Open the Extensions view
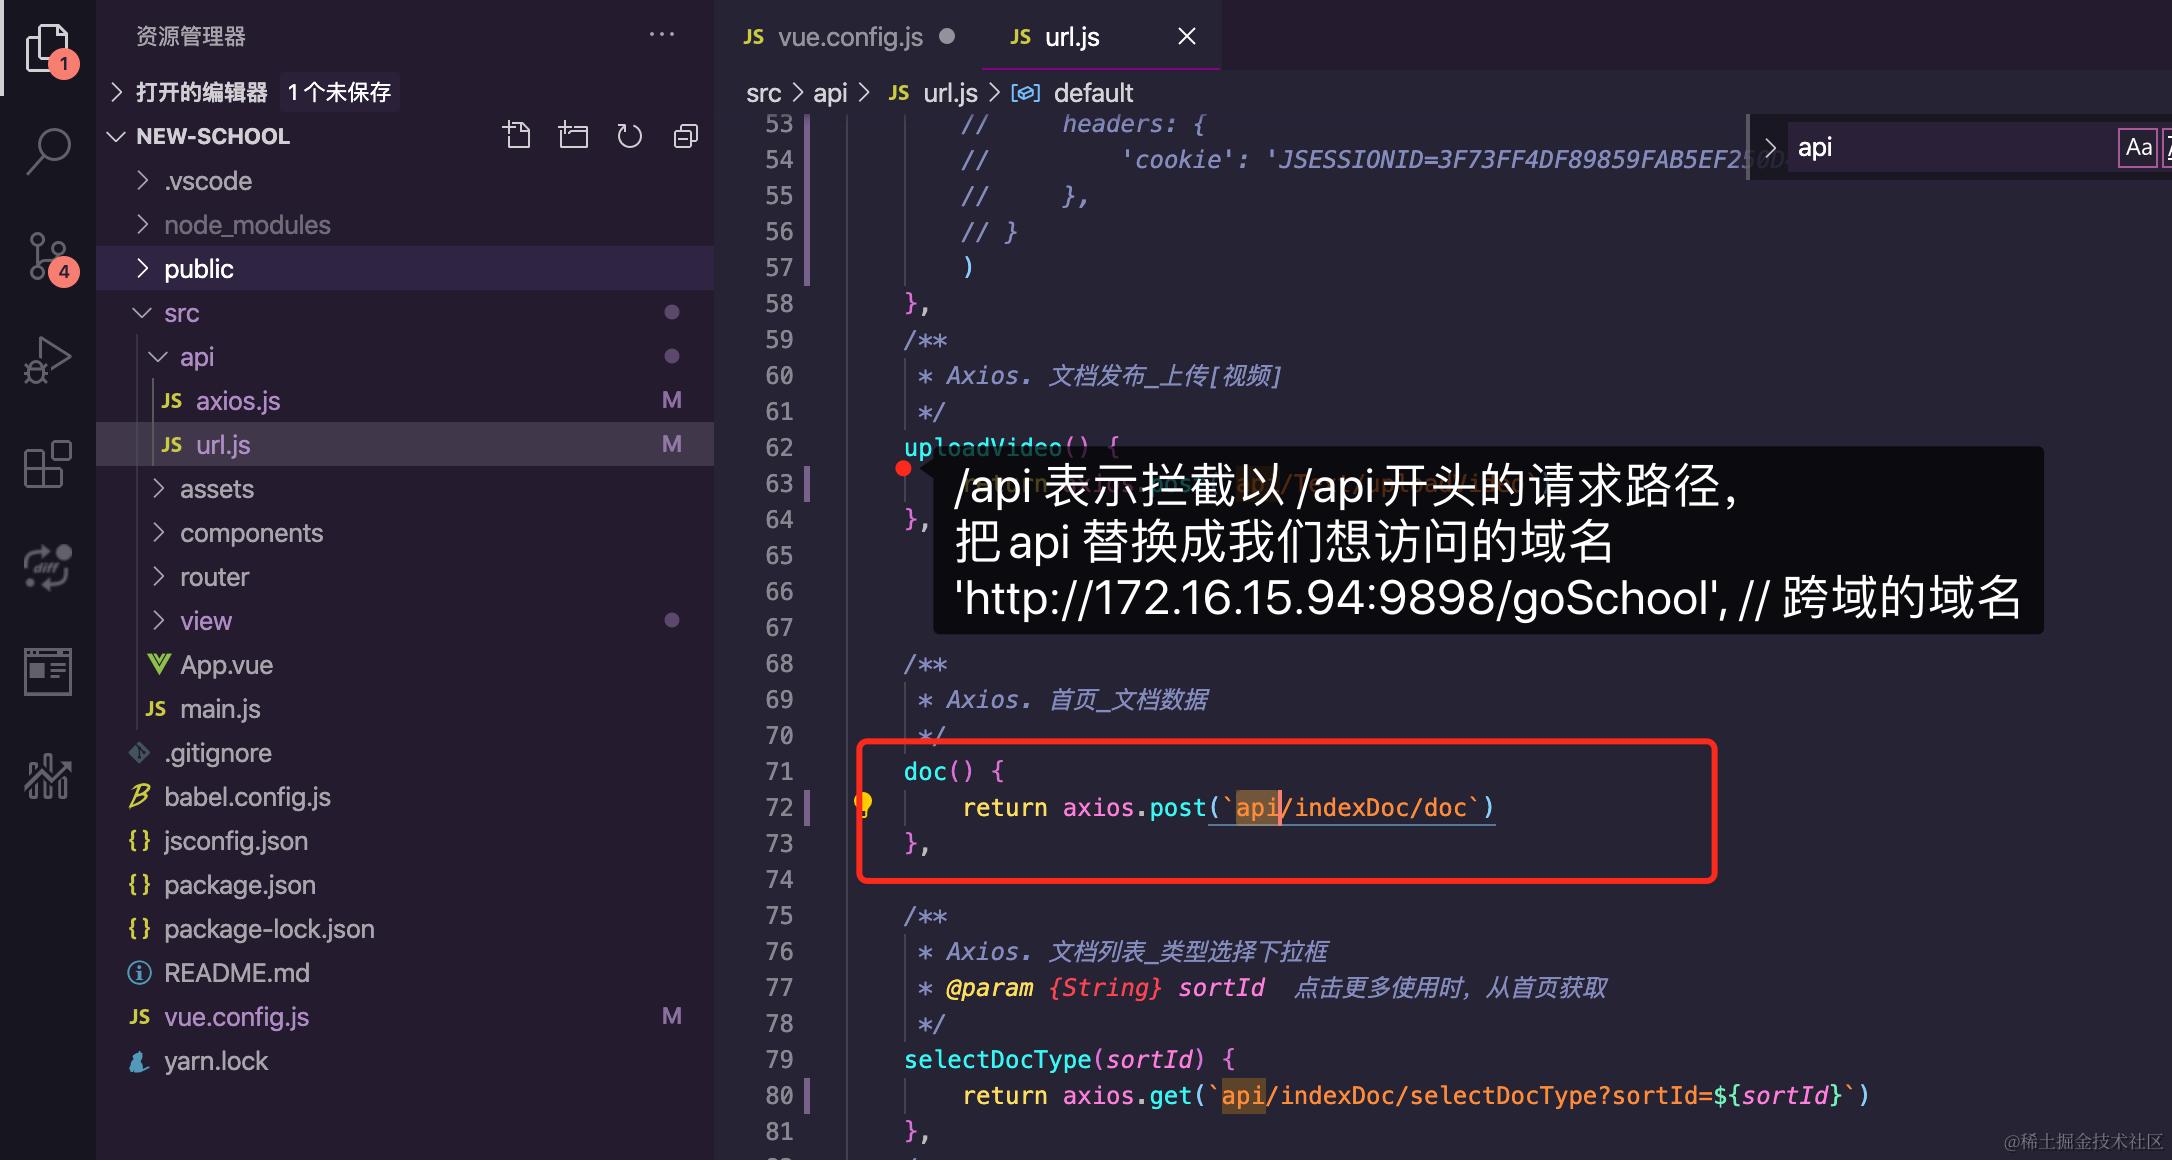Viewport: 2172px width, 1160px height. (x=48, y=464)
